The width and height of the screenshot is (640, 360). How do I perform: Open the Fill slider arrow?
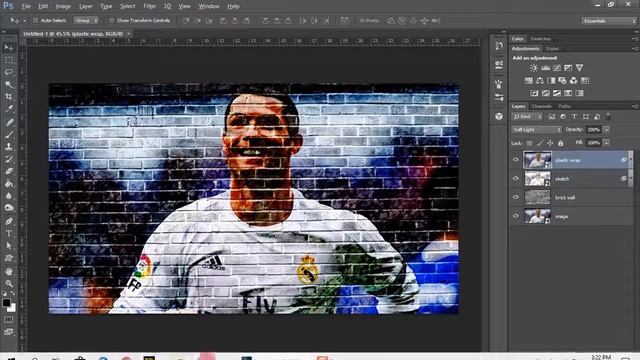pos(606,143)
